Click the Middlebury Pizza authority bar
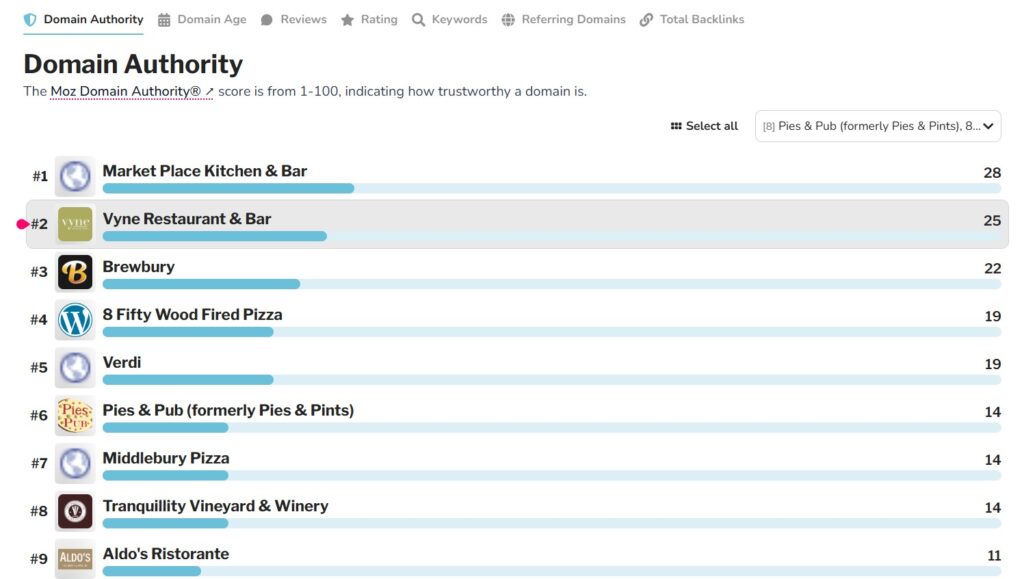This screenshot has height=579, width=1024. click(x=551, y=476)
